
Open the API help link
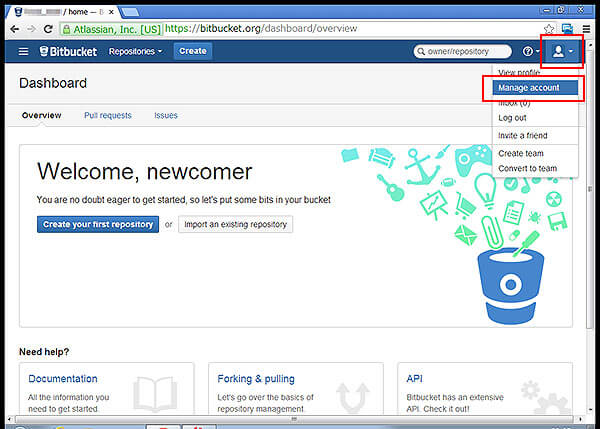click(414, 378)
